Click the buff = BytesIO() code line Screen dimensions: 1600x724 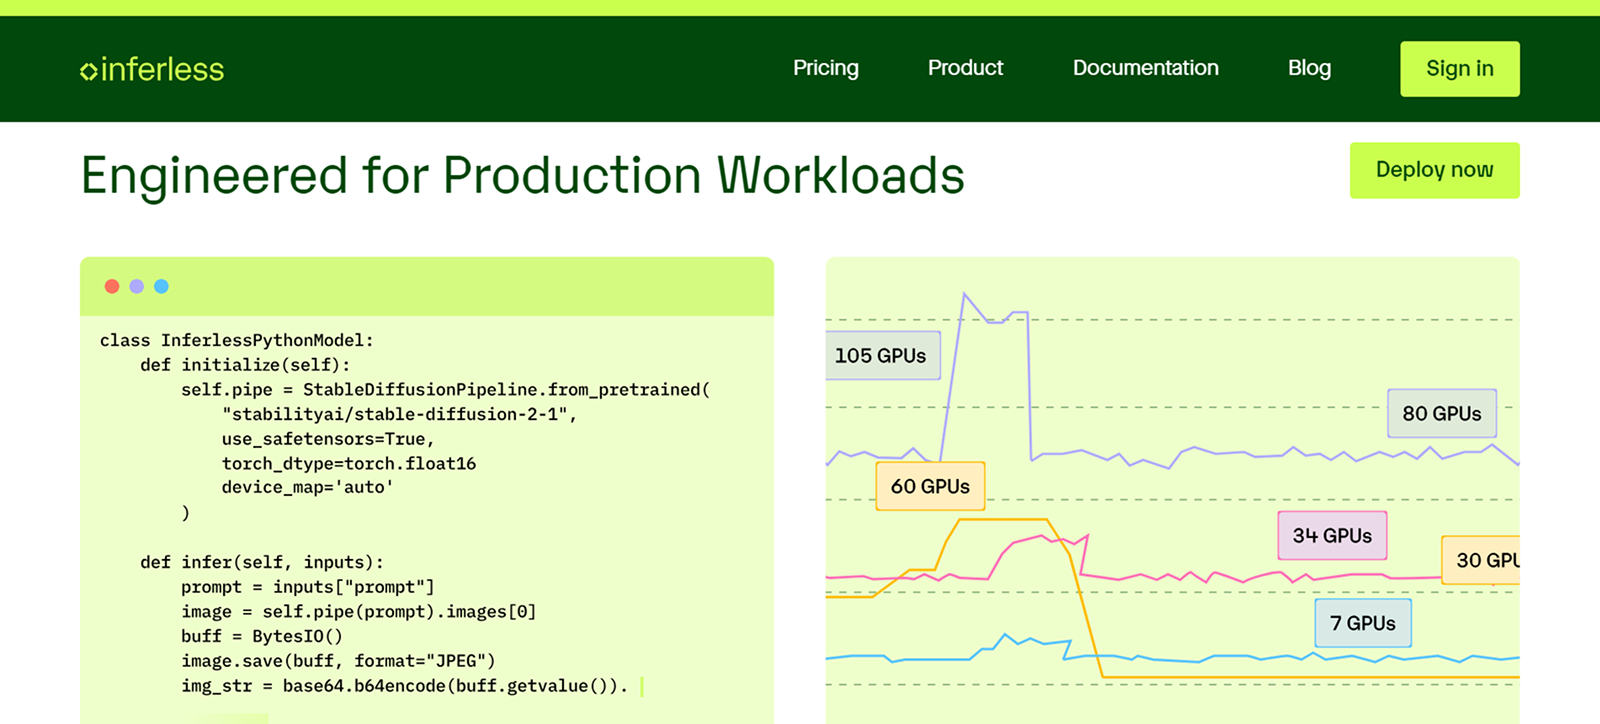(262, 636)
